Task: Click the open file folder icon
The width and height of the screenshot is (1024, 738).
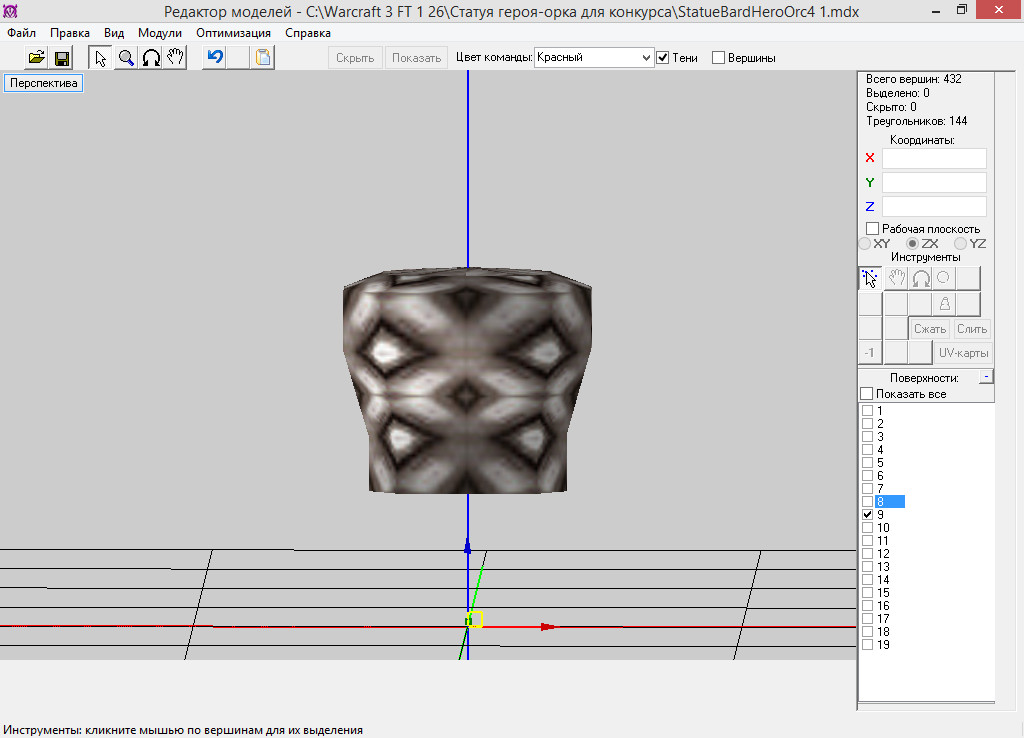Action: 37,58
